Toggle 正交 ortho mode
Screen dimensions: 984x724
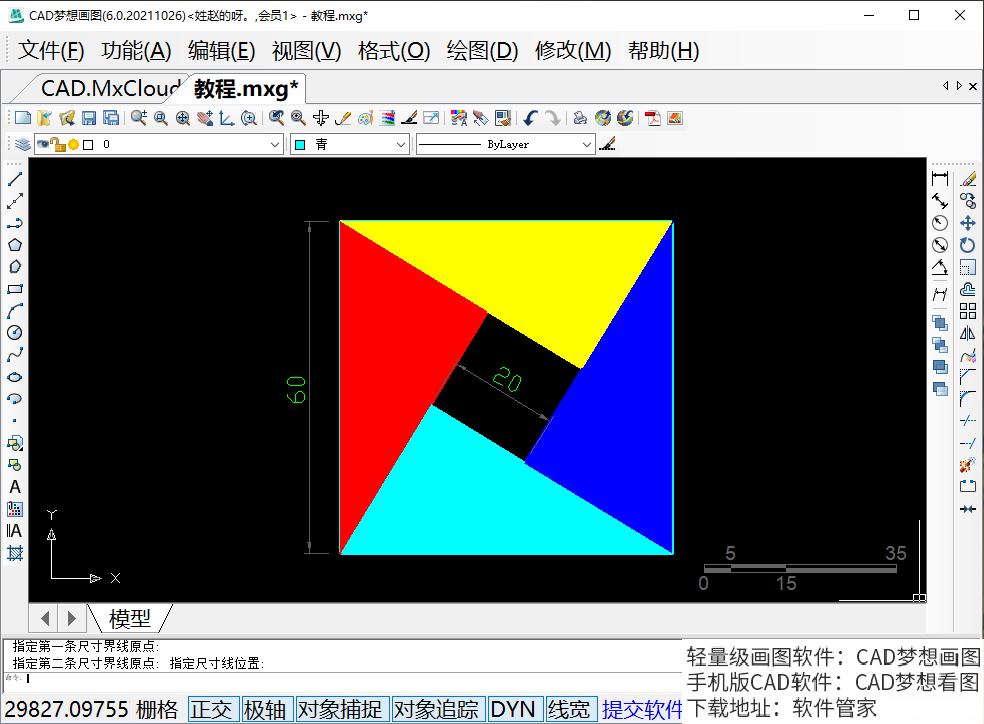[212, 710]
